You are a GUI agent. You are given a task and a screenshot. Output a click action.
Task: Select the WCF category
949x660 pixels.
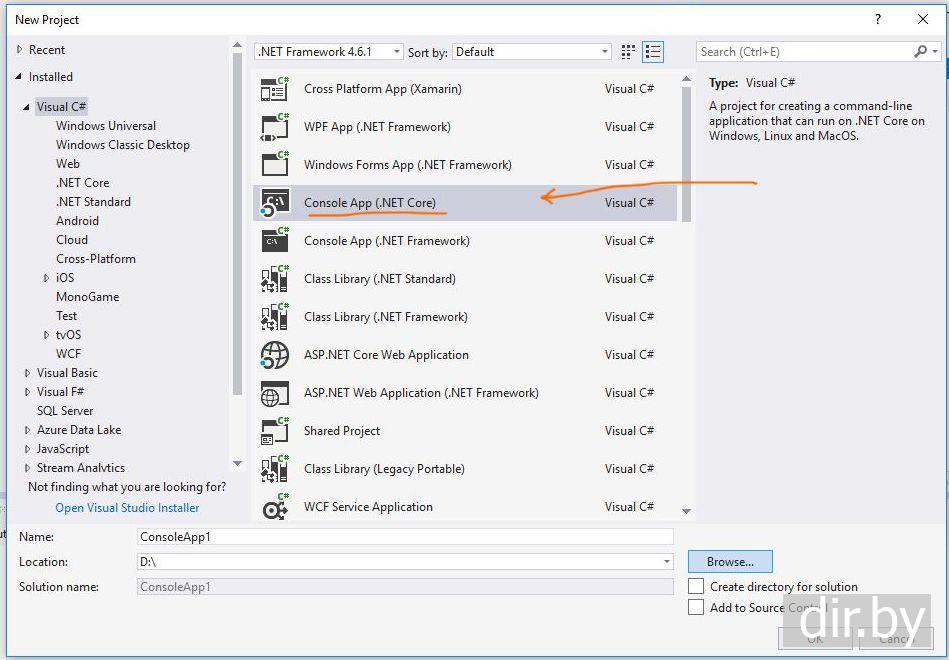coord(68,354)
